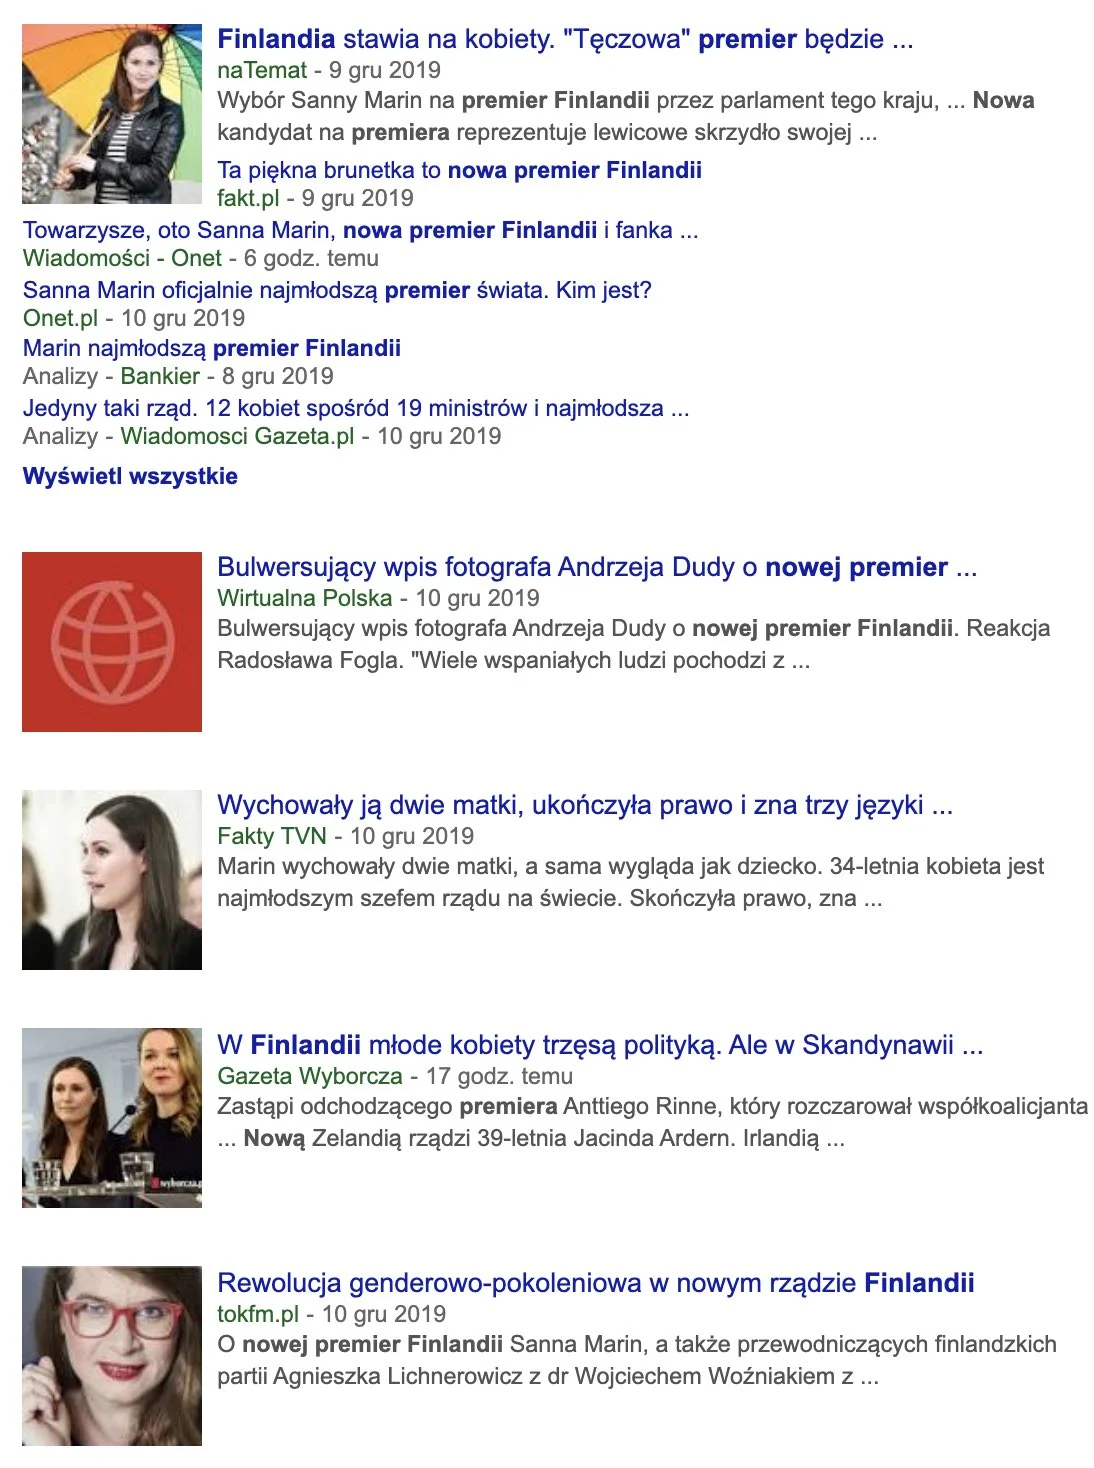Open headline 'Finlandia stawia na kobiety'

pos(565,39)
